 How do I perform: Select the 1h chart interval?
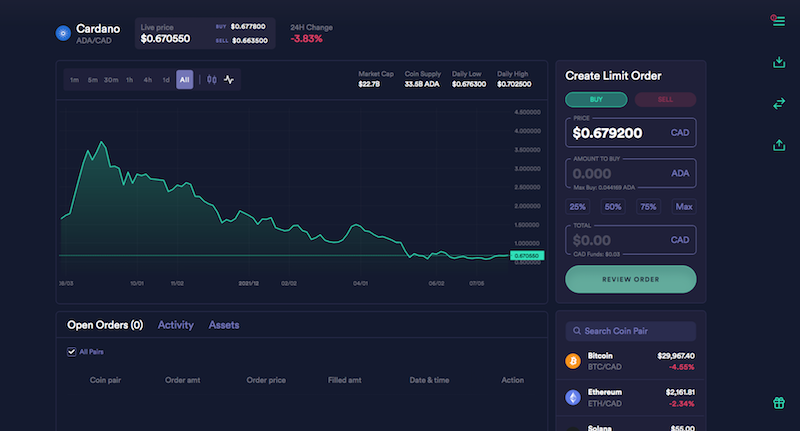click(x=130, y=80)
